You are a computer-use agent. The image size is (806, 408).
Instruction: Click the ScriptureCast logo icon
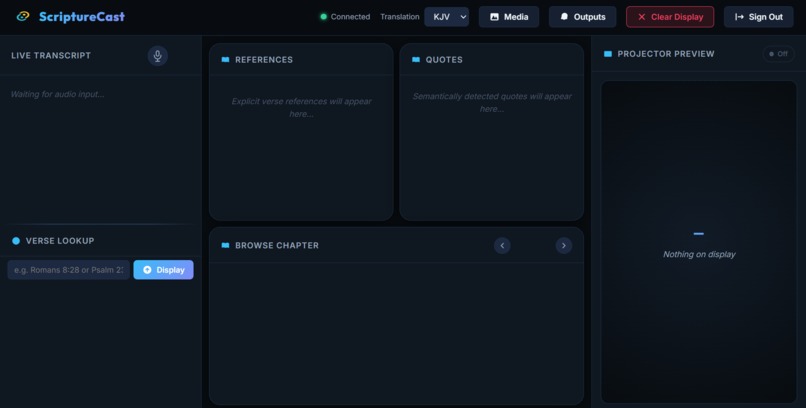[23, 16]
